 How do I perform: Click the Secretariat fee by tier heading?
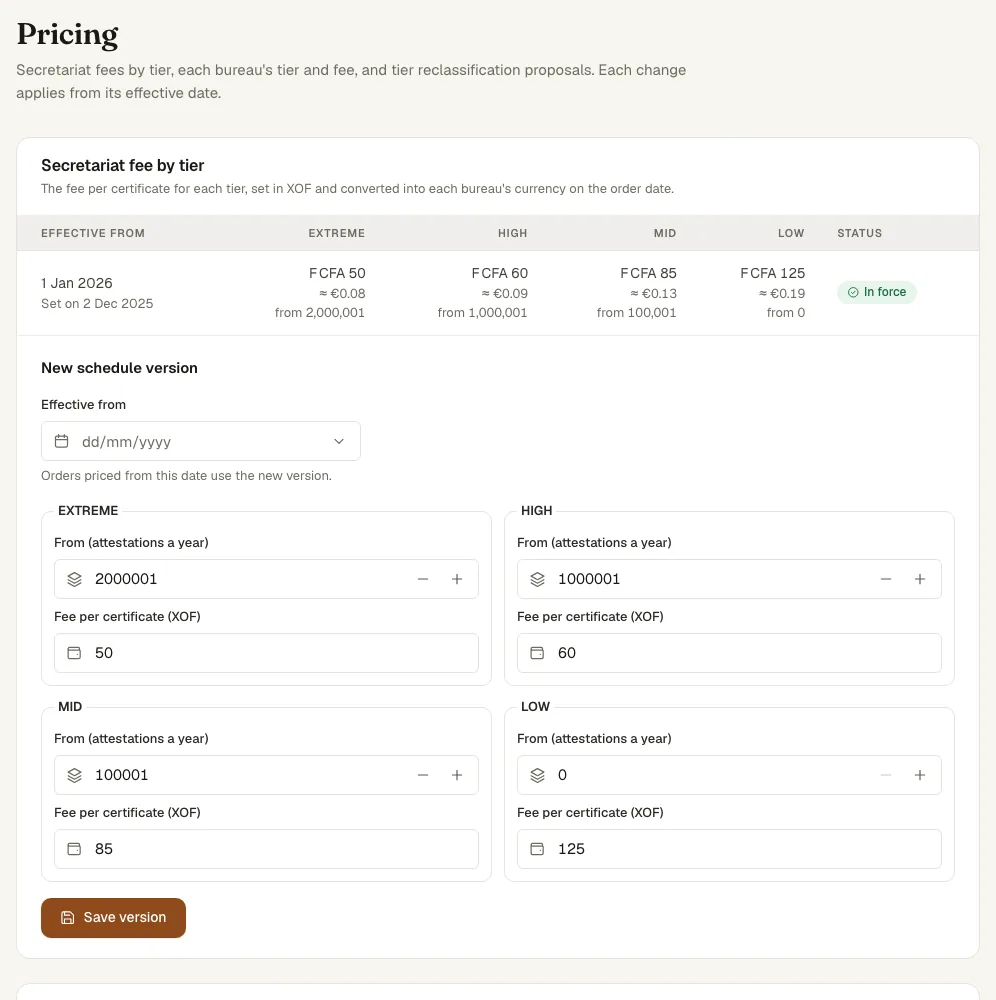click(x=122, y=166)
